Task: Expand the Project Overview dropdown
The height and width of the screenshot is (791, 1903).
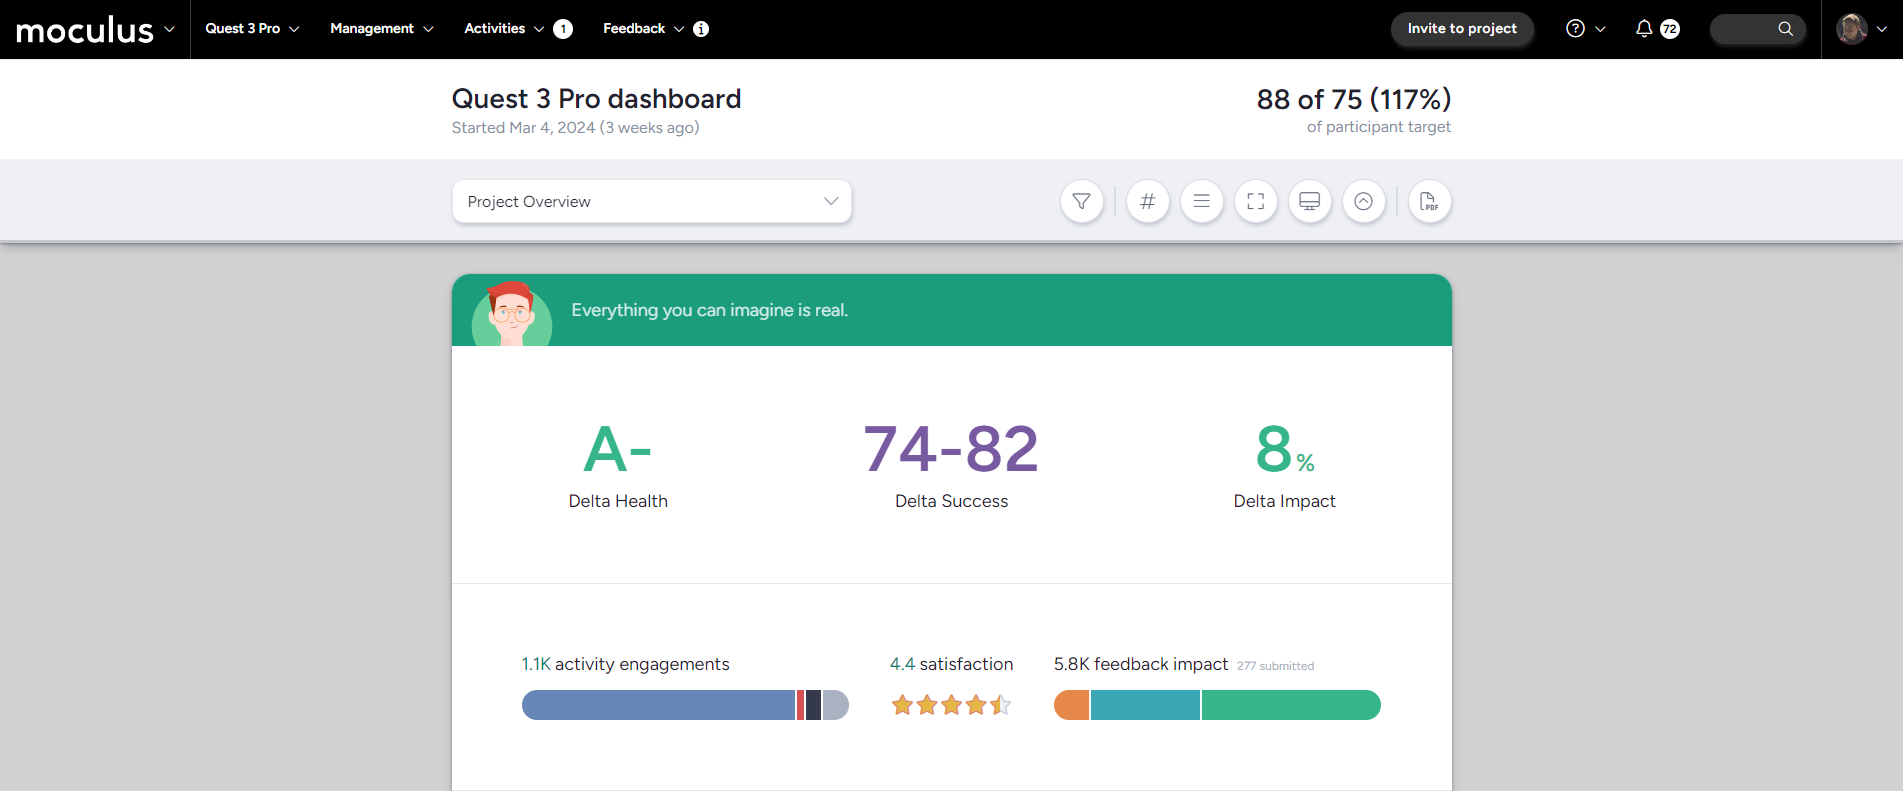Action: (651, 202)
